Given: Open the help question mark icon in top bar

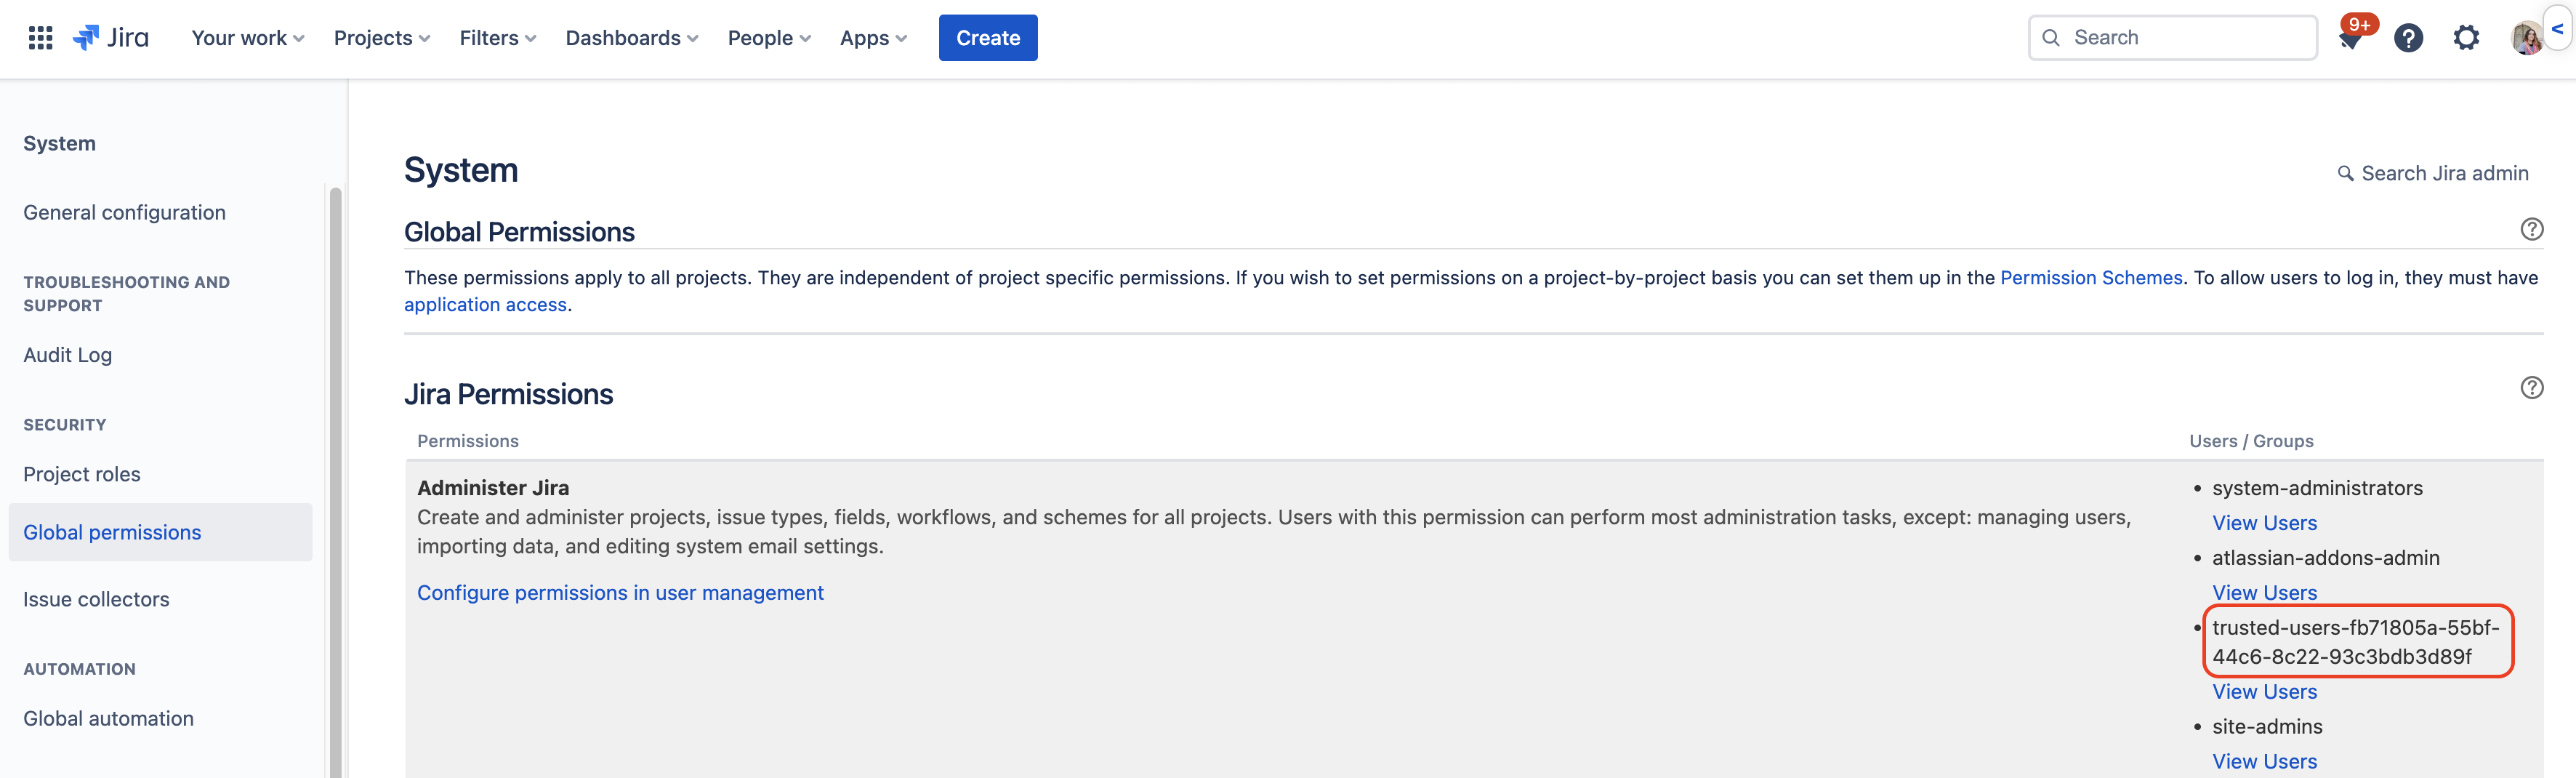Looking at the screenshot, I should click(2408, 38).
